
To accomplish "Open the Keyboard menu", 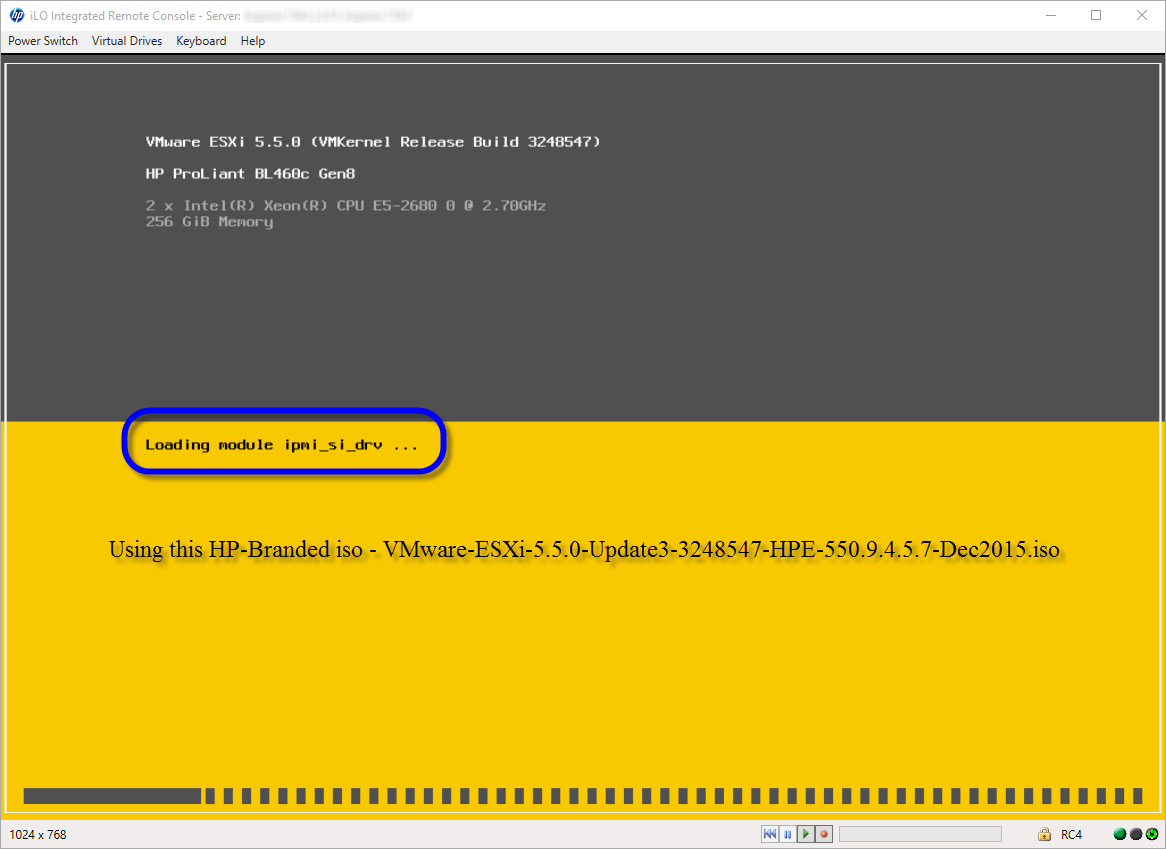I will (200, 41).
